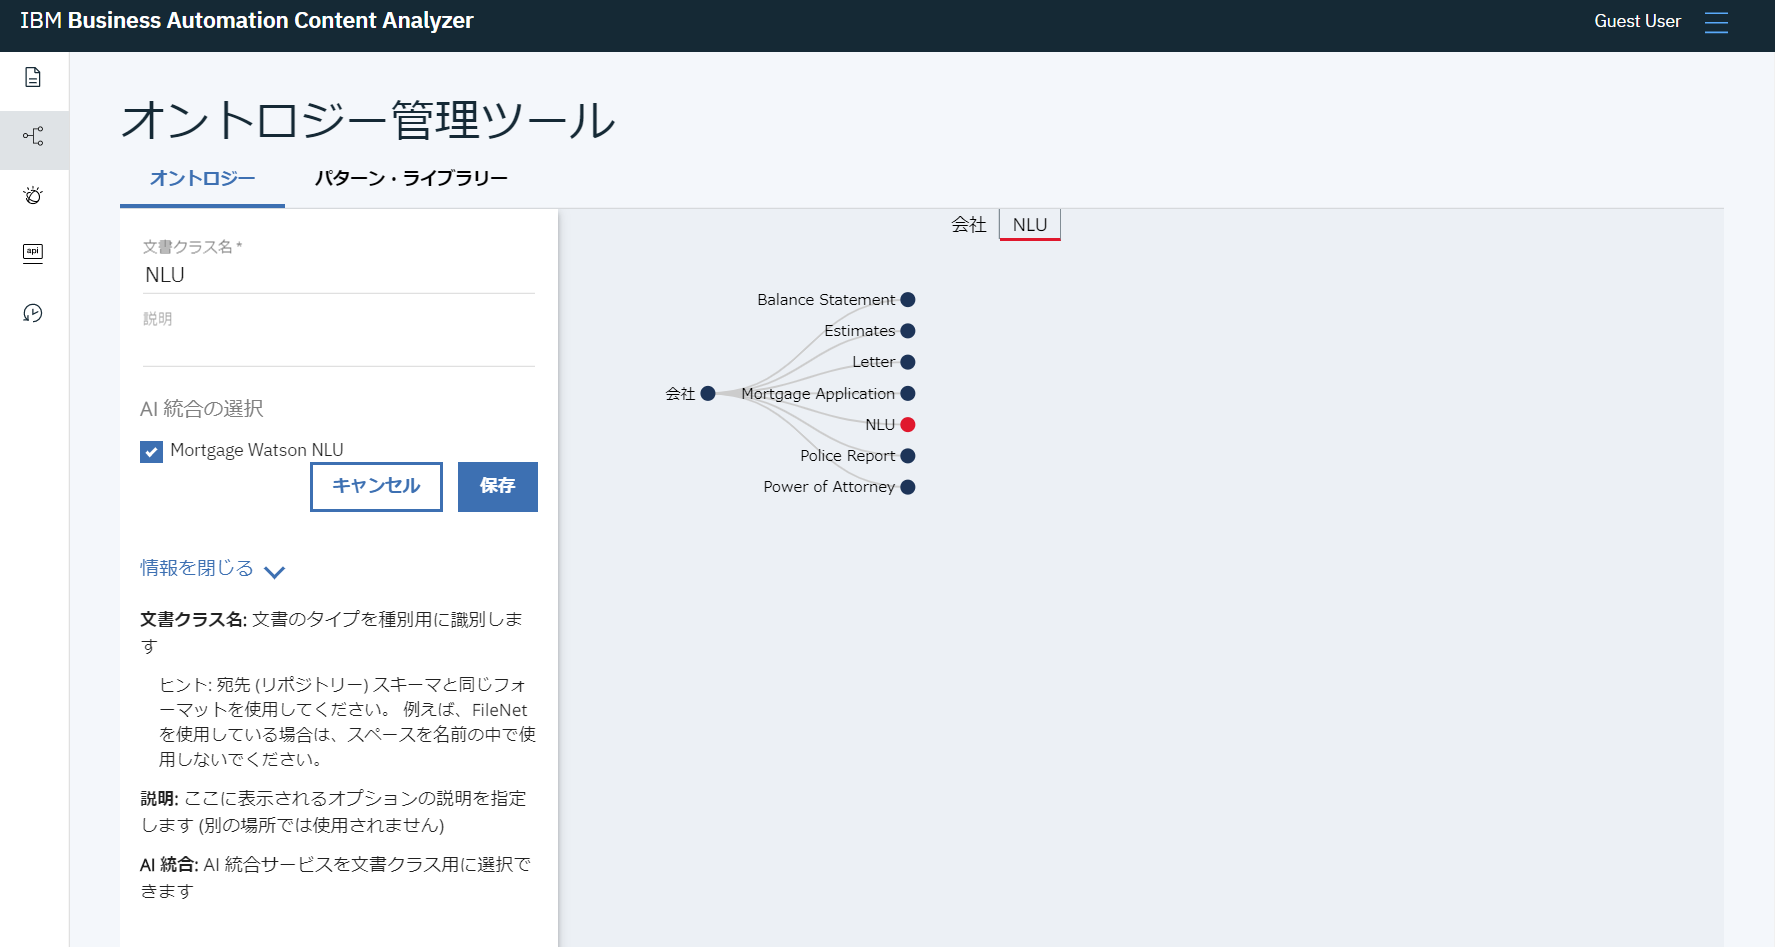Select the ontology management sidebar icon
The width and height of the screenshot is (1775, 947).
point(33,137)
